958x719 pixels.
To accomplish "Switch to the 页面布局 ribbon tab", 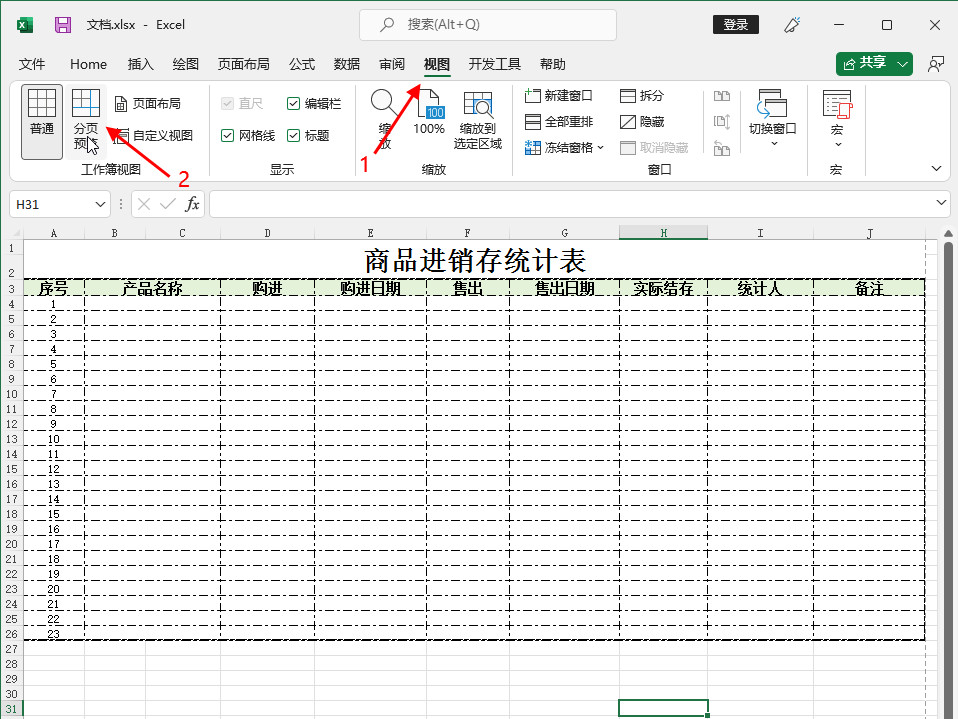I will pos(243,64).
